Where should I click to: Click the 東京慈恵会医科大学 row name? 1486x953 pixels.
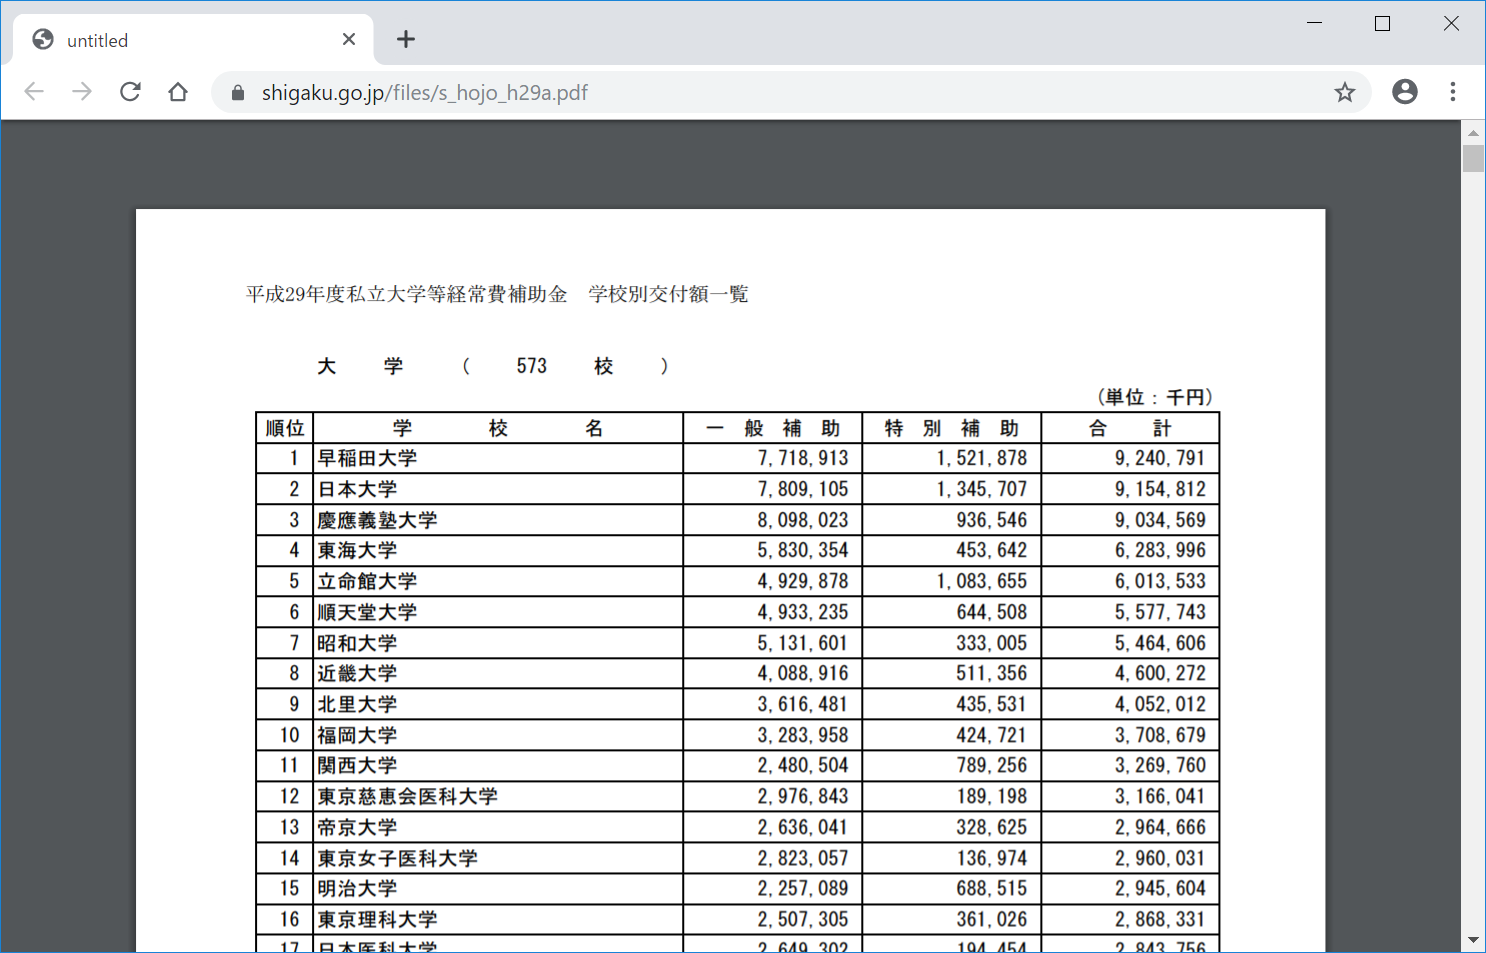click(x=407, y=796)
